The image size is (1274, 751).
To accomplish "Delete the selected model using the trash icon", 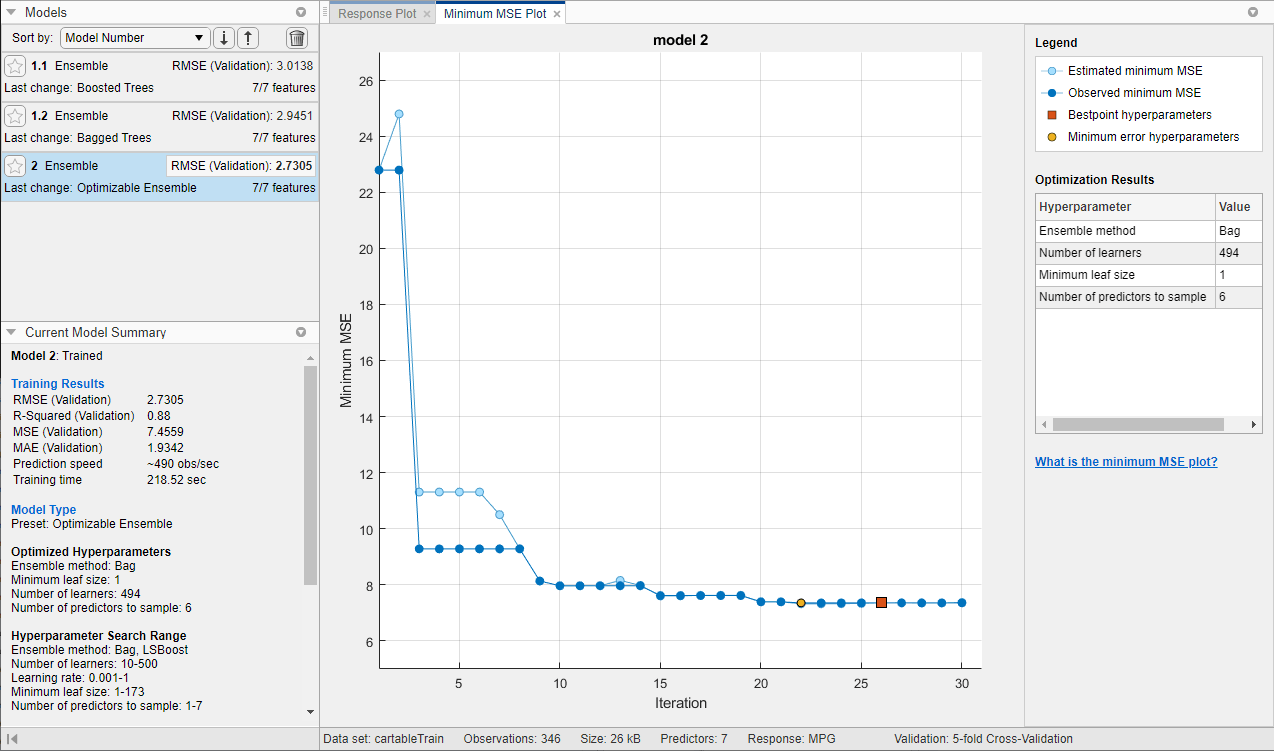I will click(x=297, y=37).
